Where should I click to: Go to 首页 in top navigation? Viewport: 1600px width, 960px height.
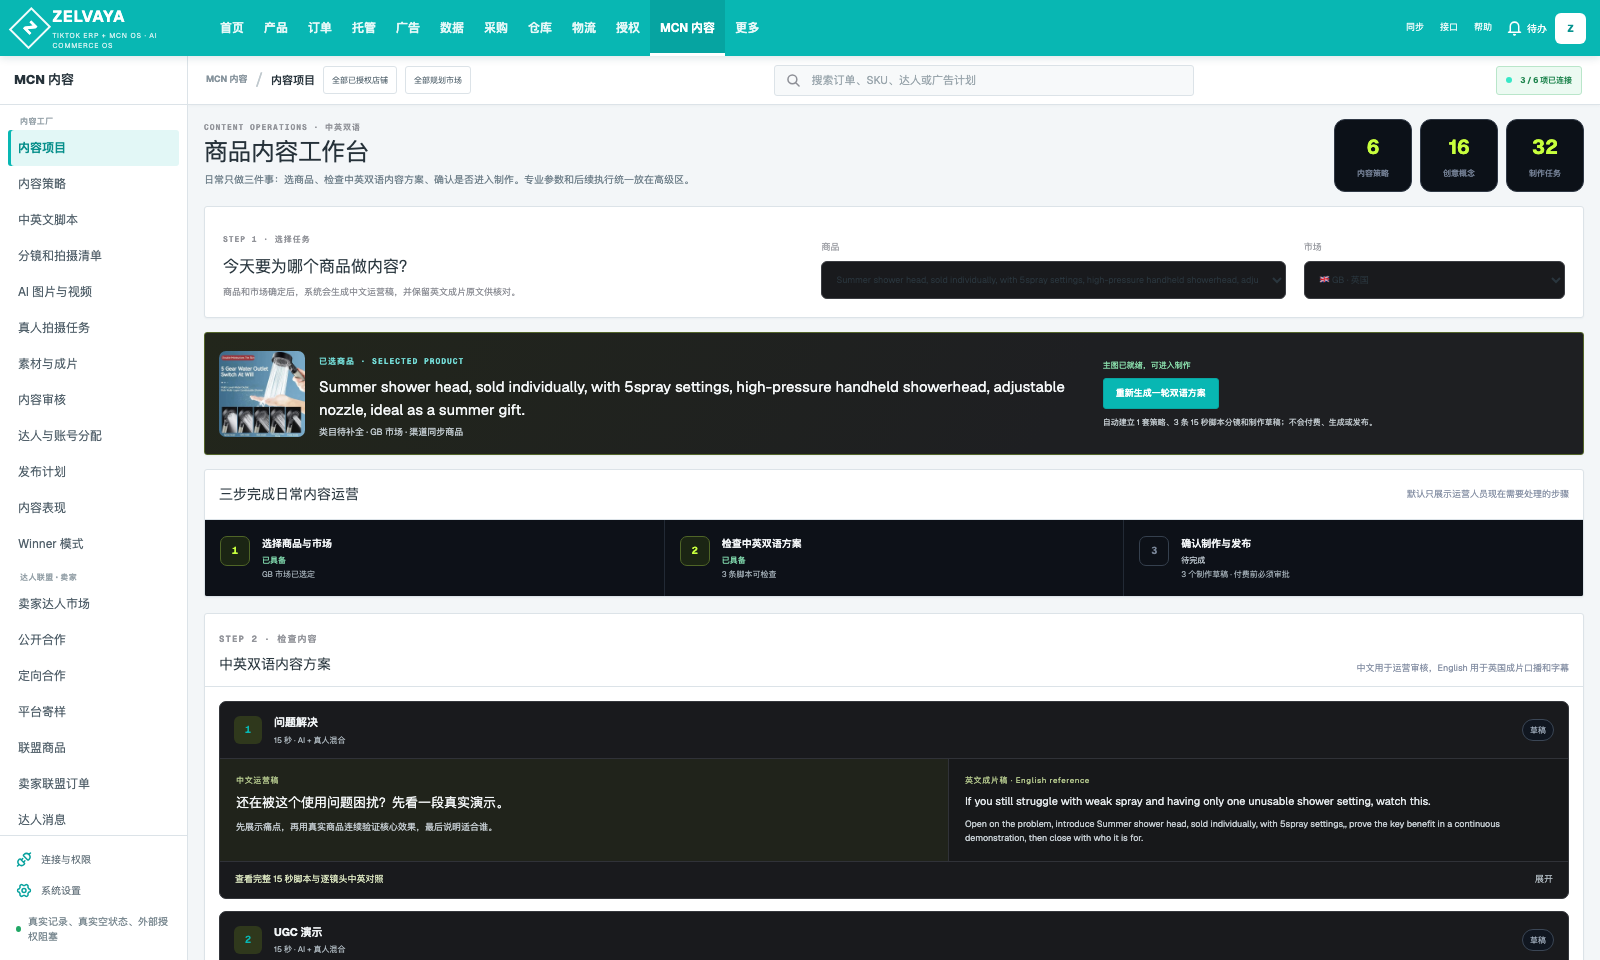232,28
